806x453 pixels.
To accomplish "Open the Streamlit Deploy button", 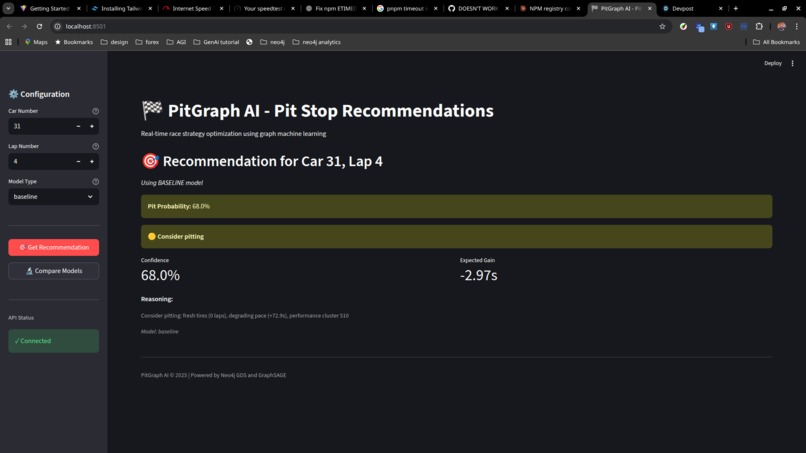I will click(773, 63).
